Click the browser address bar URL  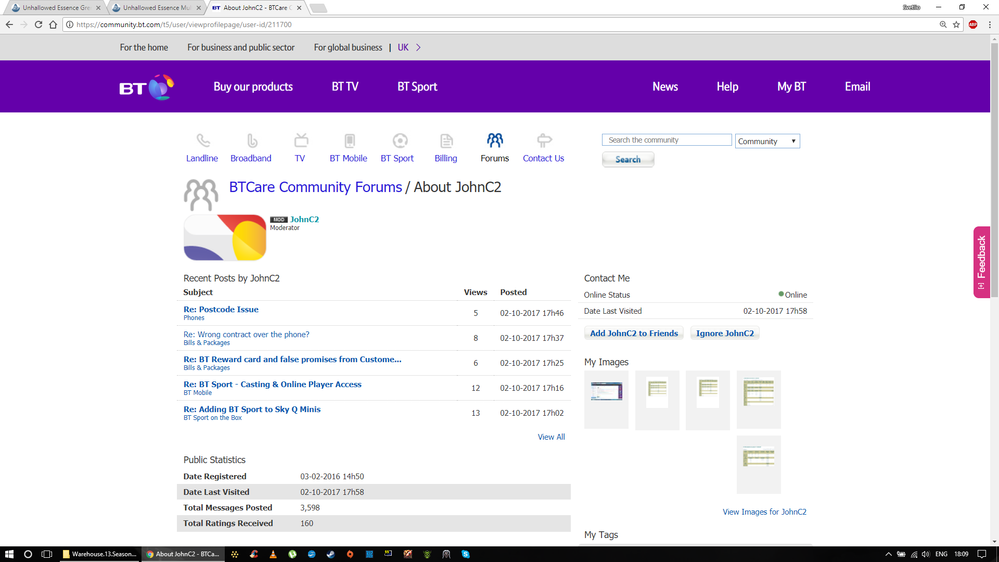pos(183,24)
